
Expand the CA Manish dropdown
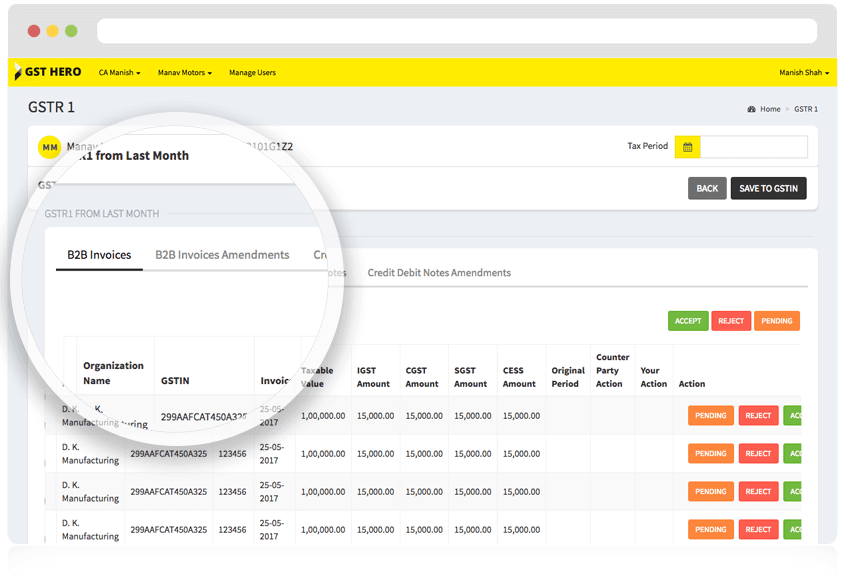pyautogui.click(x=119, y=72)
